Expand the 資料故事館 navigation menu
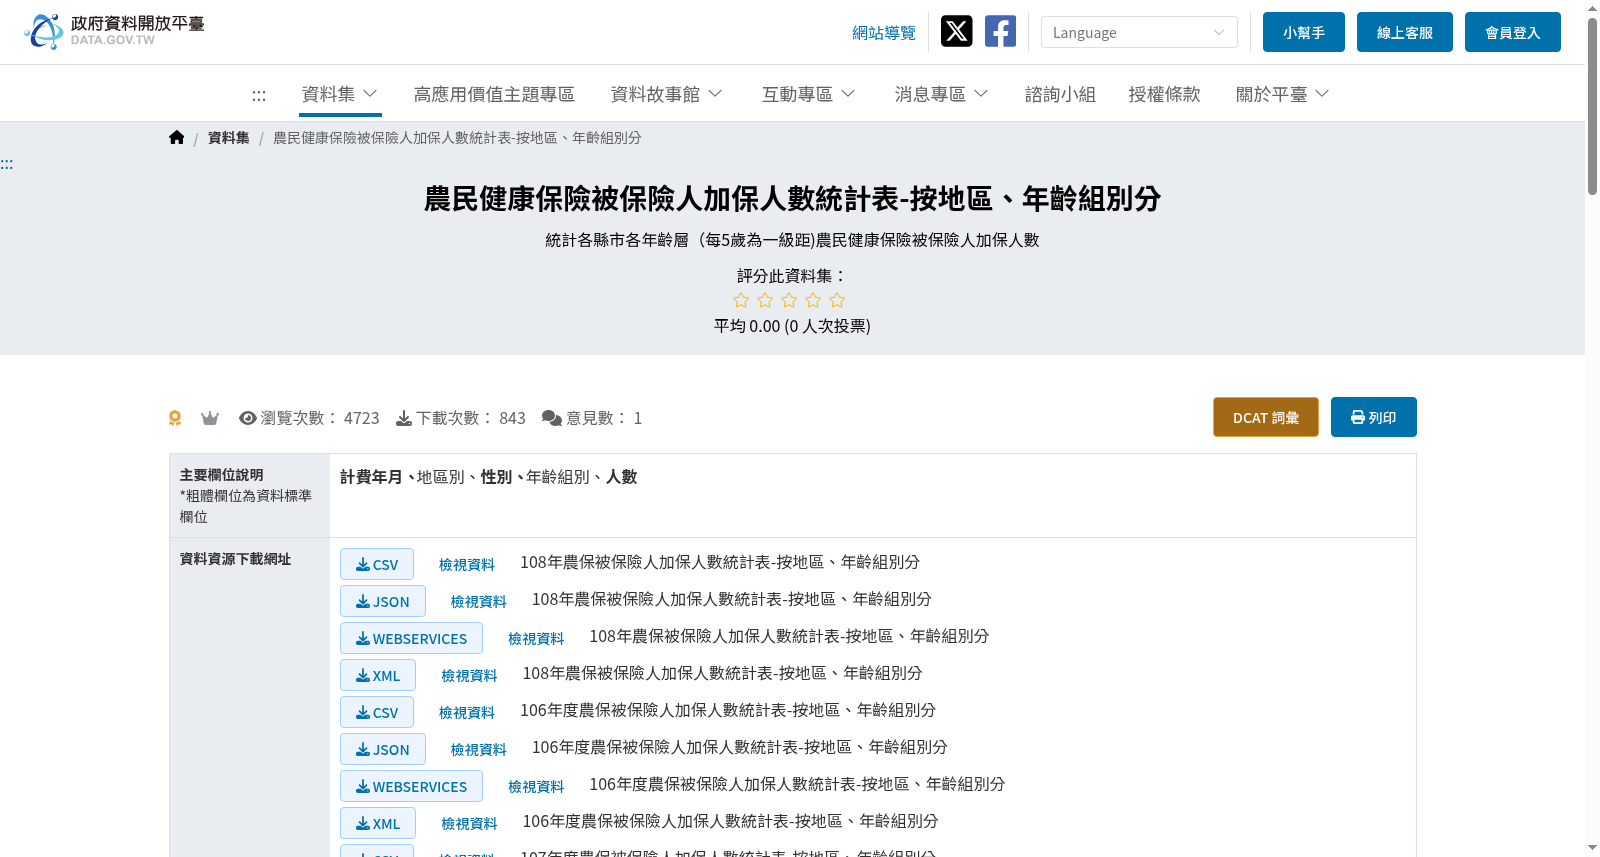The image size is (1600, 857). (x=667, y=94)
